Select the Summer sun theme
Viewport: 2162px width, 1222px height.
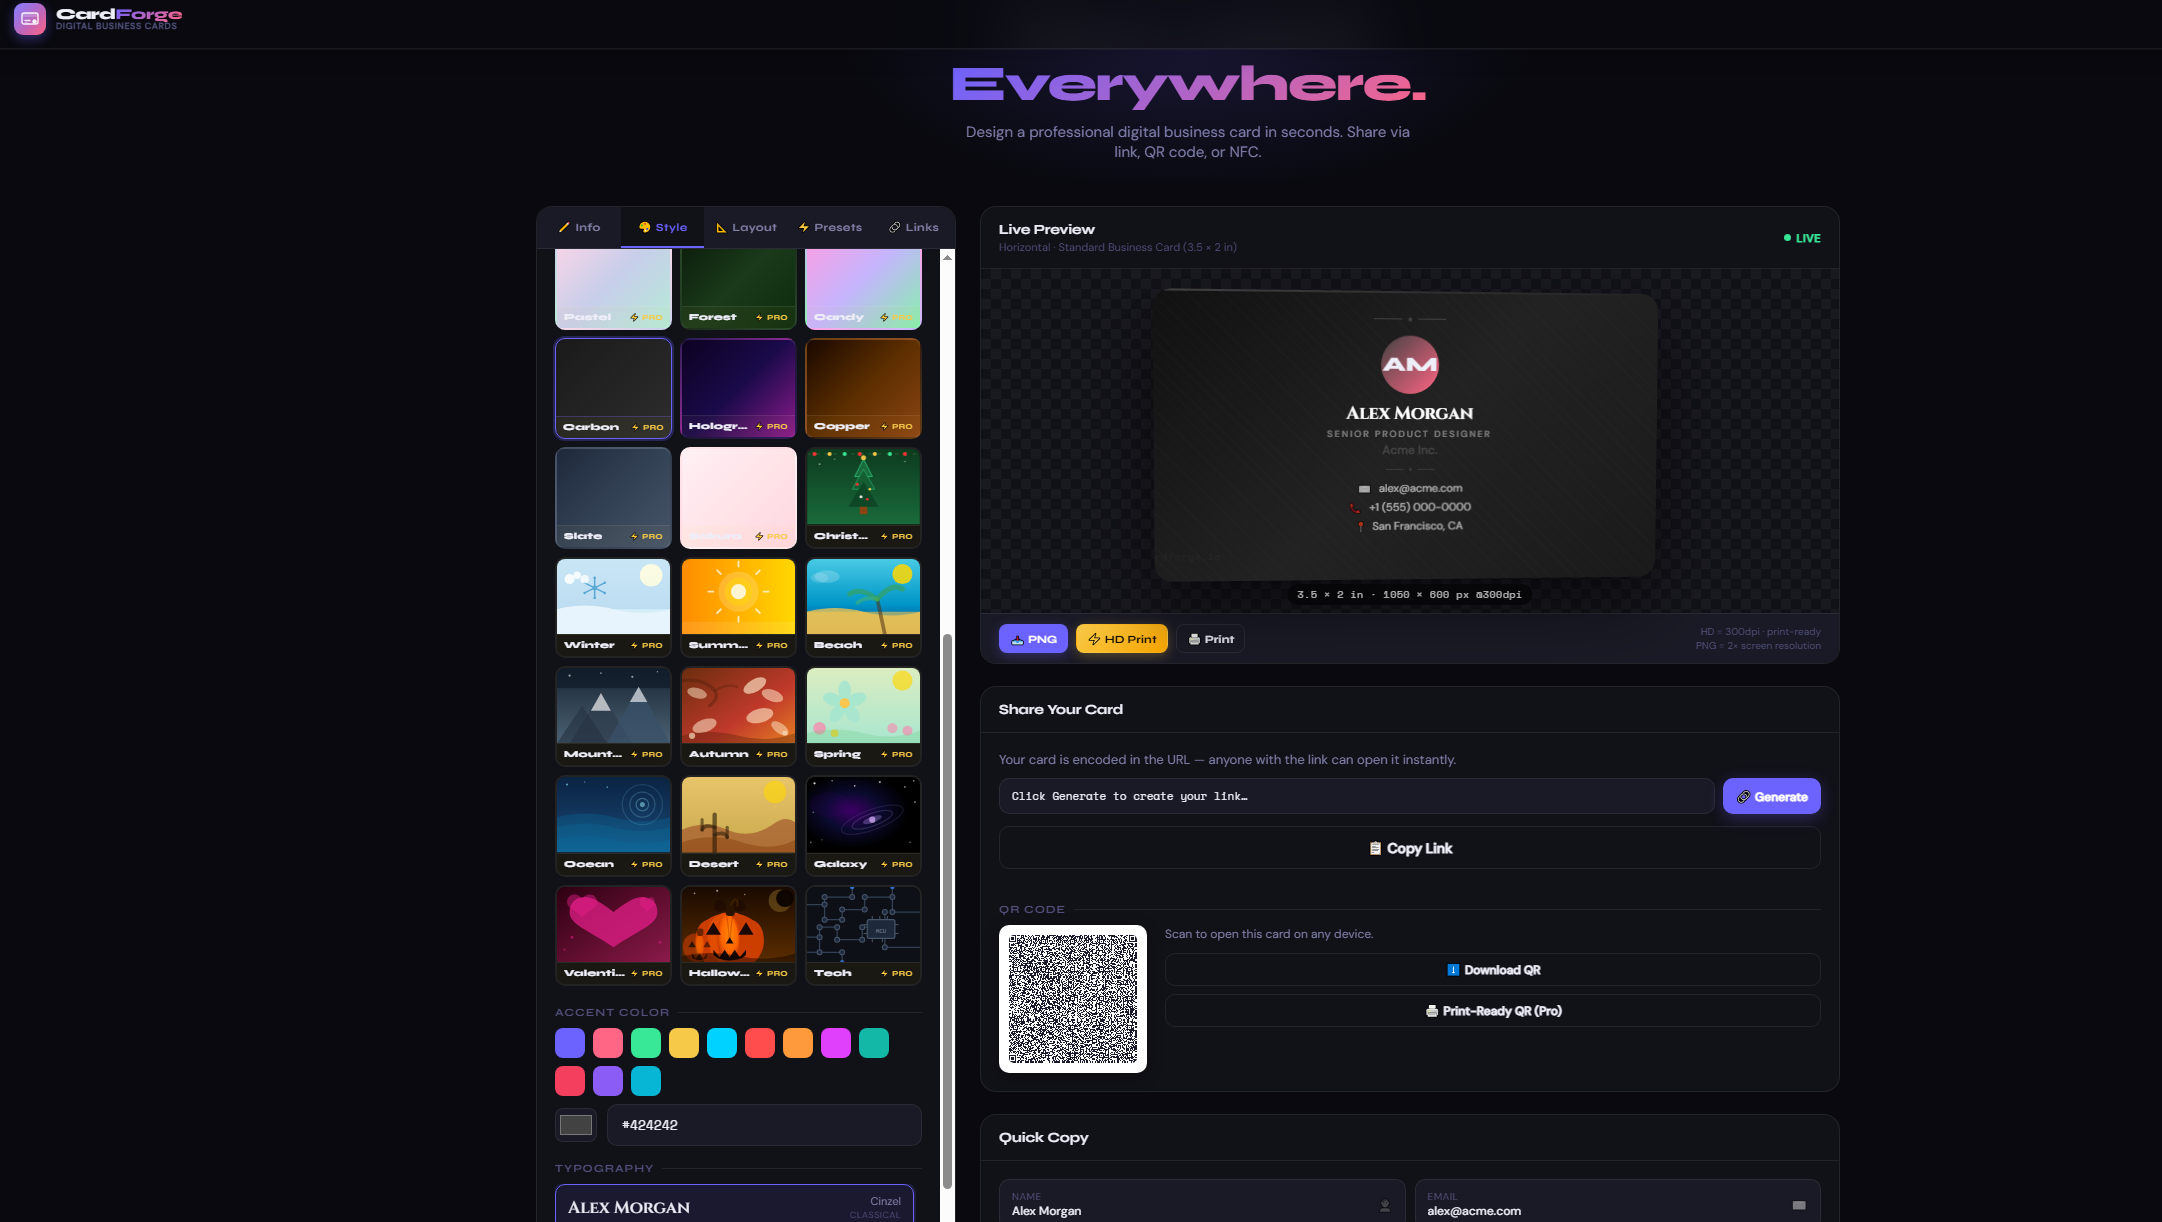[738, 606]
